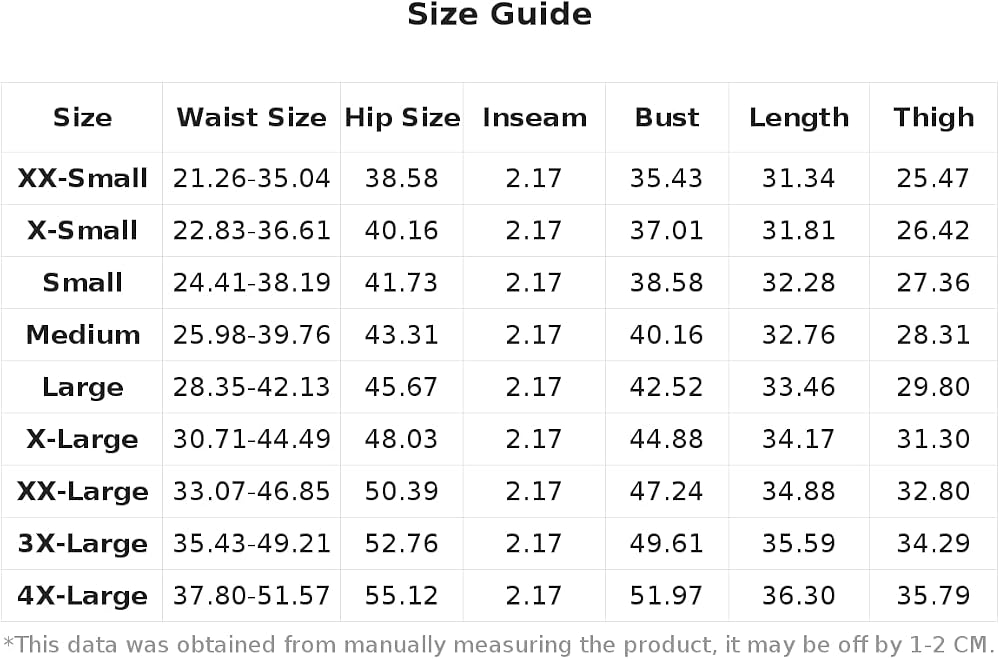Select waist range 21.26-35.04
Viewport: 1000px width, 659px height.
coord(251,178)
